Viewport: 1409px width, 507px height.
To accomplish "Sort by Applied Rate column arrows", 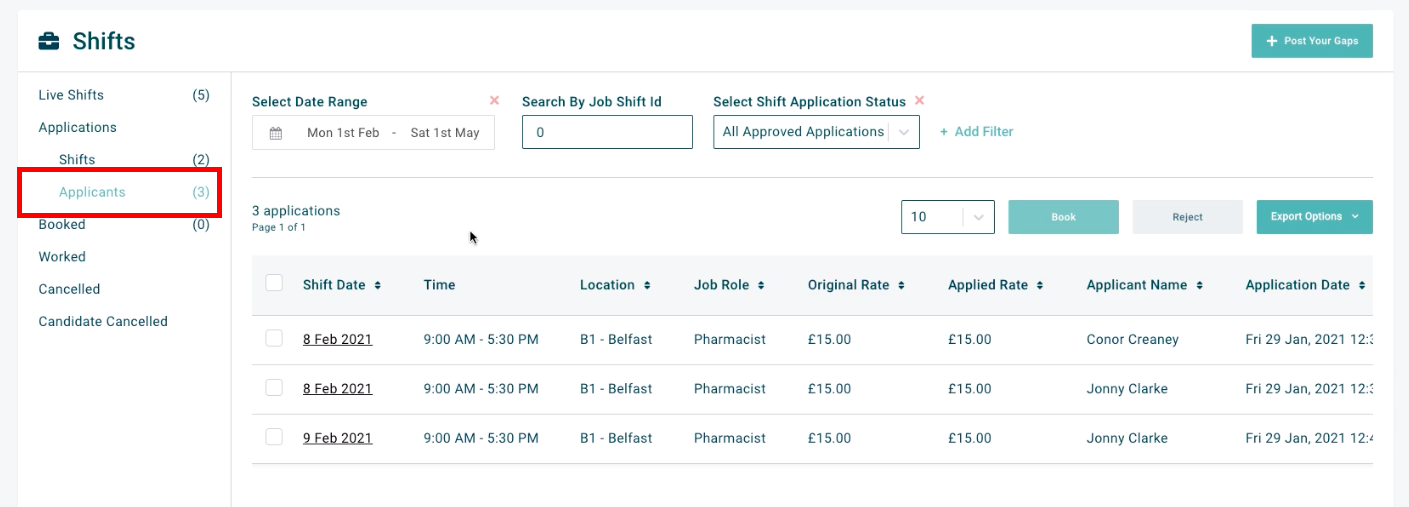I will (x=1040, y=286).
